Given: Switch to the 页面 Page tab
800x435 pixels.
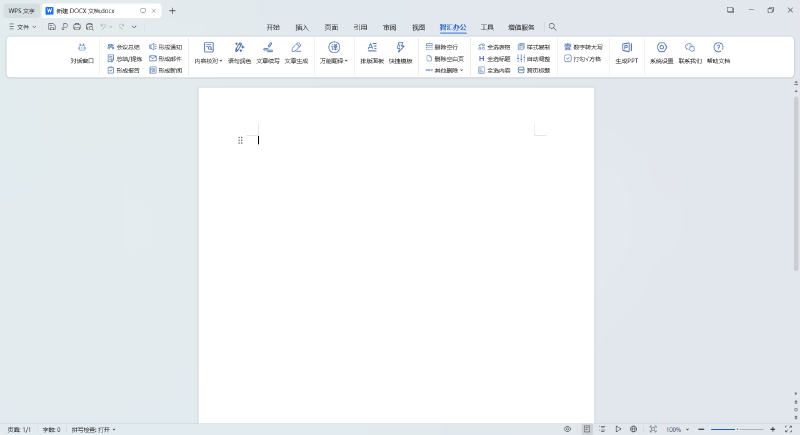Looking at the screenshot, I should pyautogui.click(x=331, y=27).
